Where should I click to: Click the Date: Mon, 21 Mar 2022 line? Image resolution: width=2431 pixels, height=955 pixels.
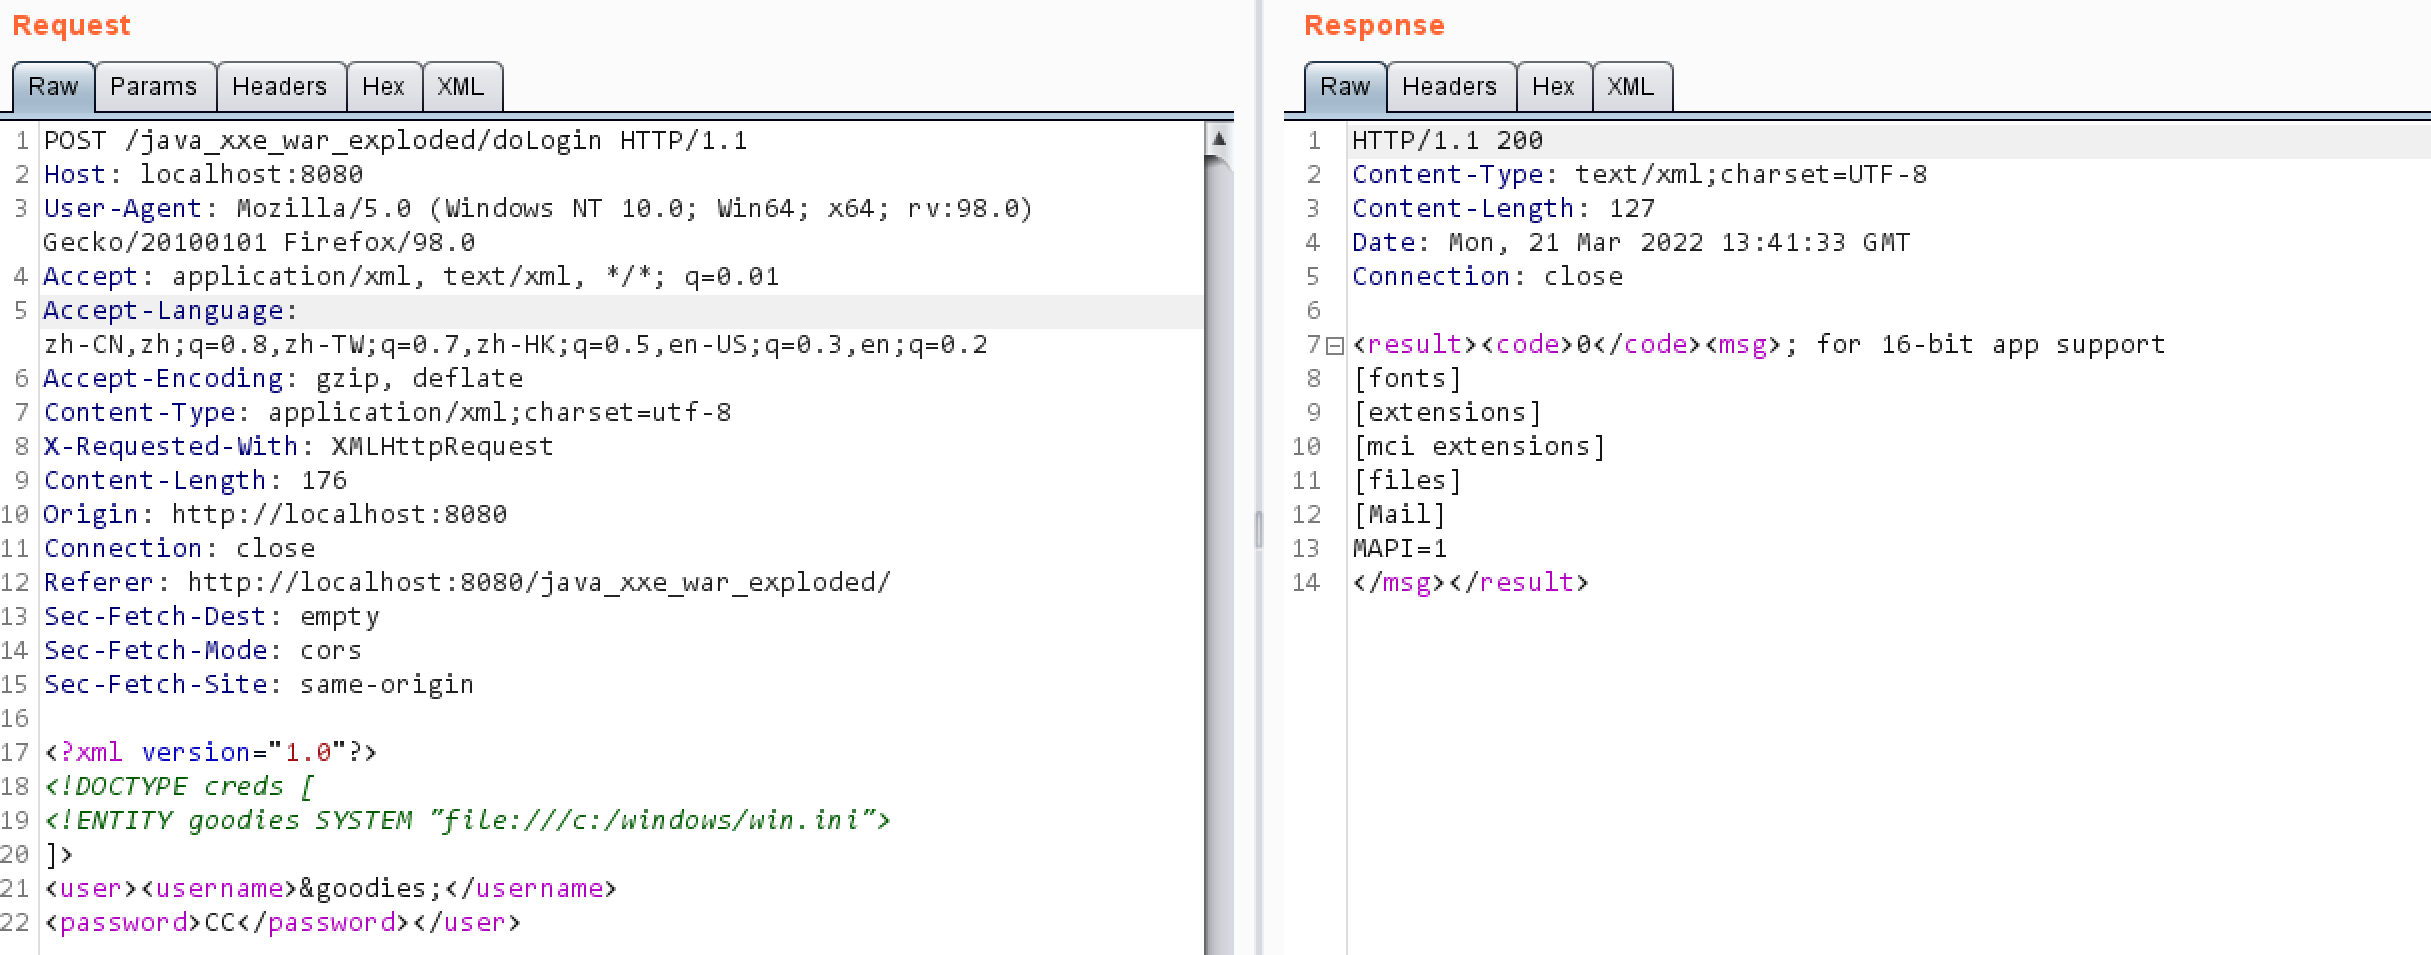pos(1631,242)
